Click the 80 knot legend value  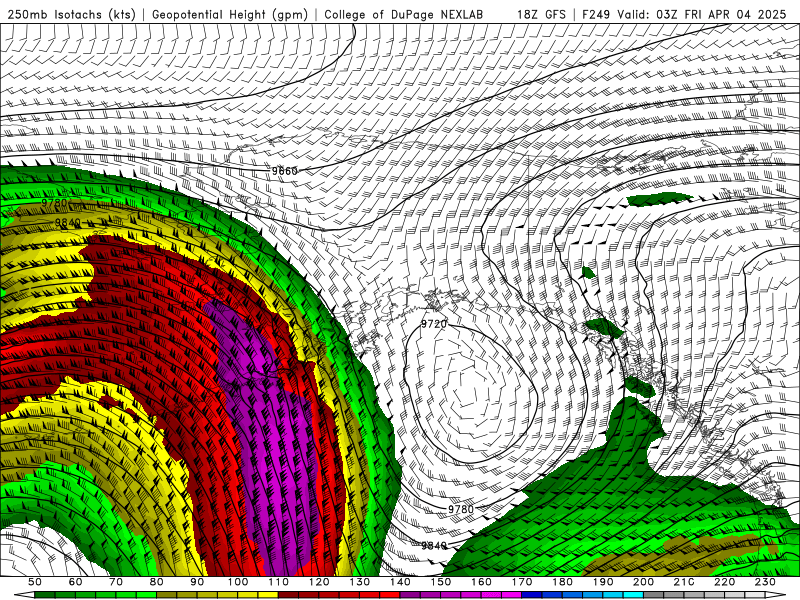pos(157,582)
